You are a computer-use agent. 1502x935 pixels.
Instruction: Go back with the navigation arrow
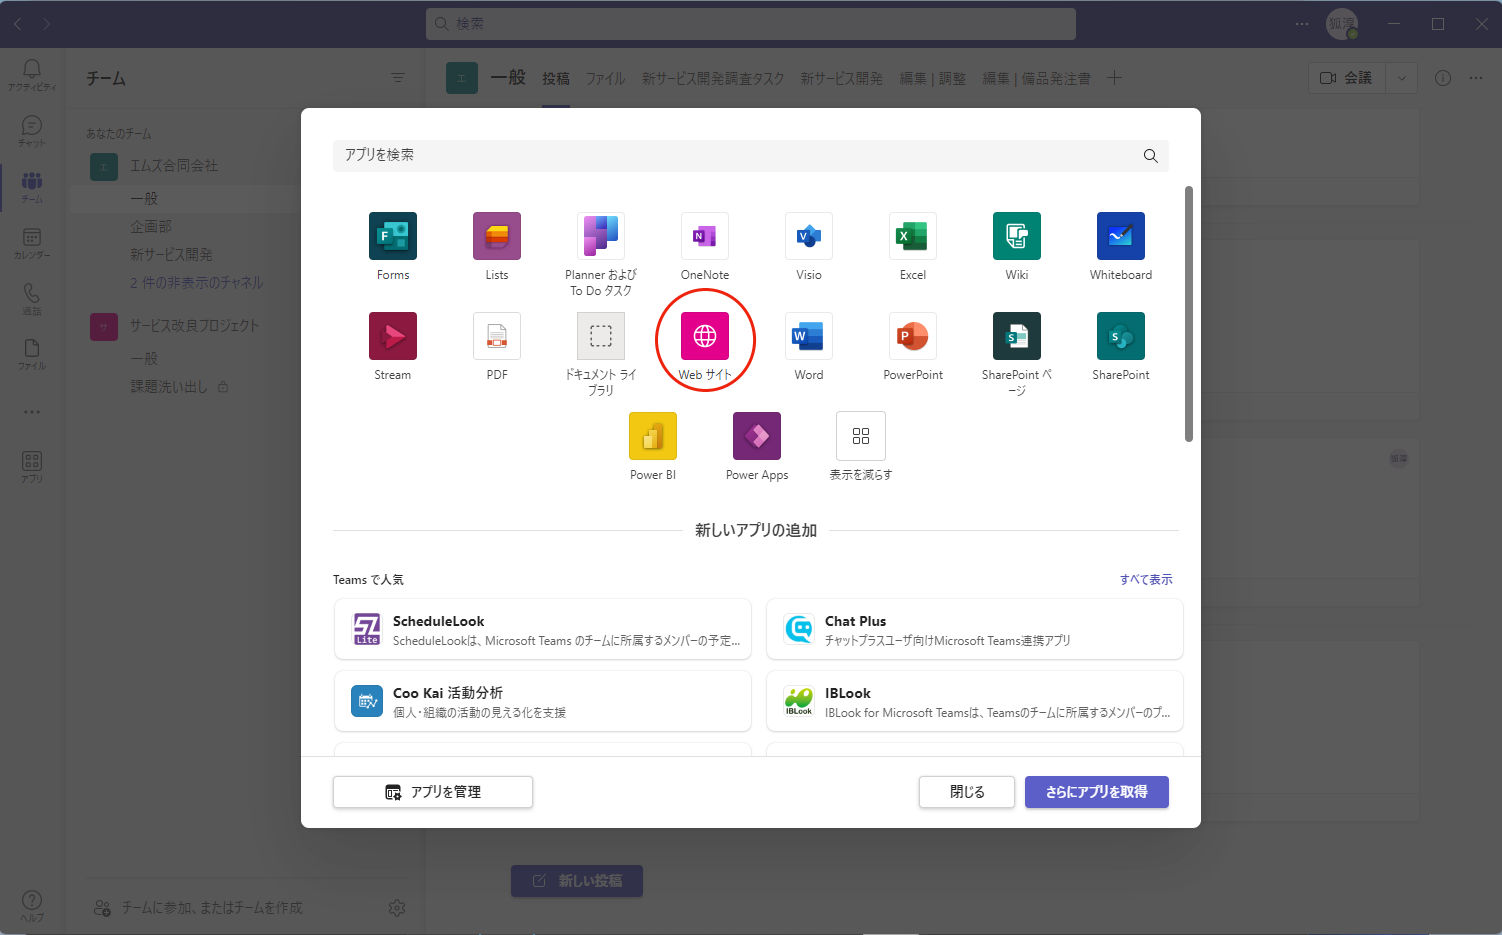(x=18, y=24)
